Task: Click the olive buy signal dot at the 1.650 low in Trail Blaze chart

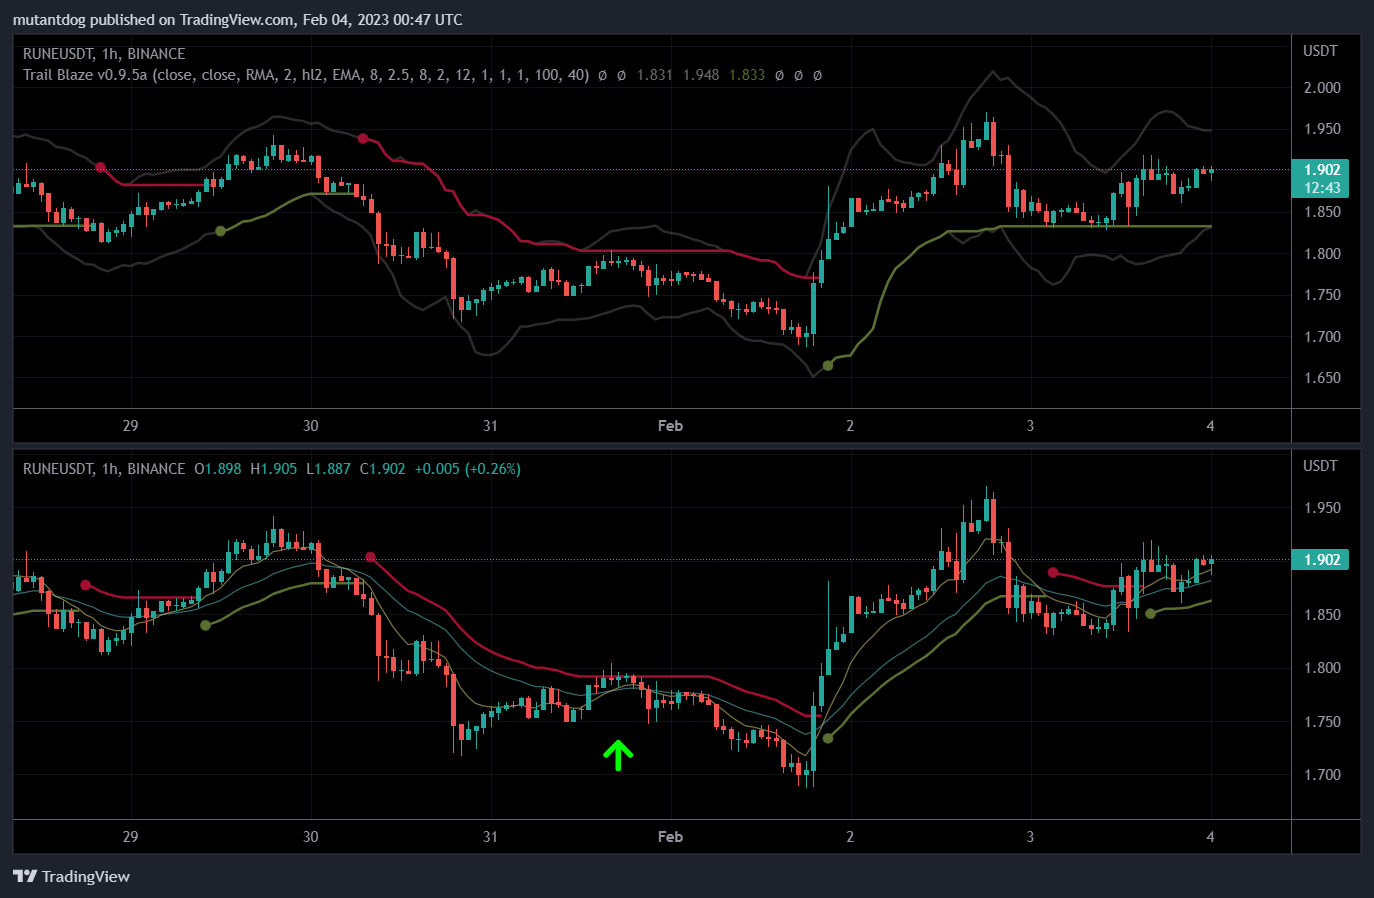Action: (827, 365)
